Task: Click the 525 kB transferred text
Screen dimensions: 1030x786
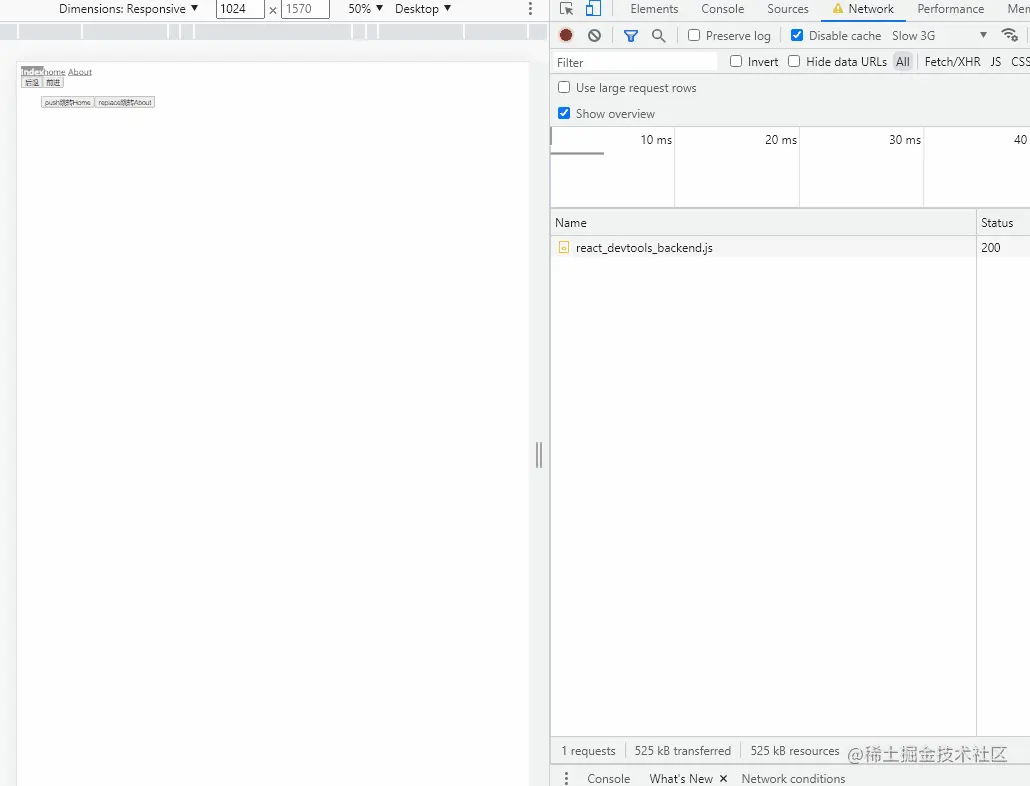Action: click(683, 751)
